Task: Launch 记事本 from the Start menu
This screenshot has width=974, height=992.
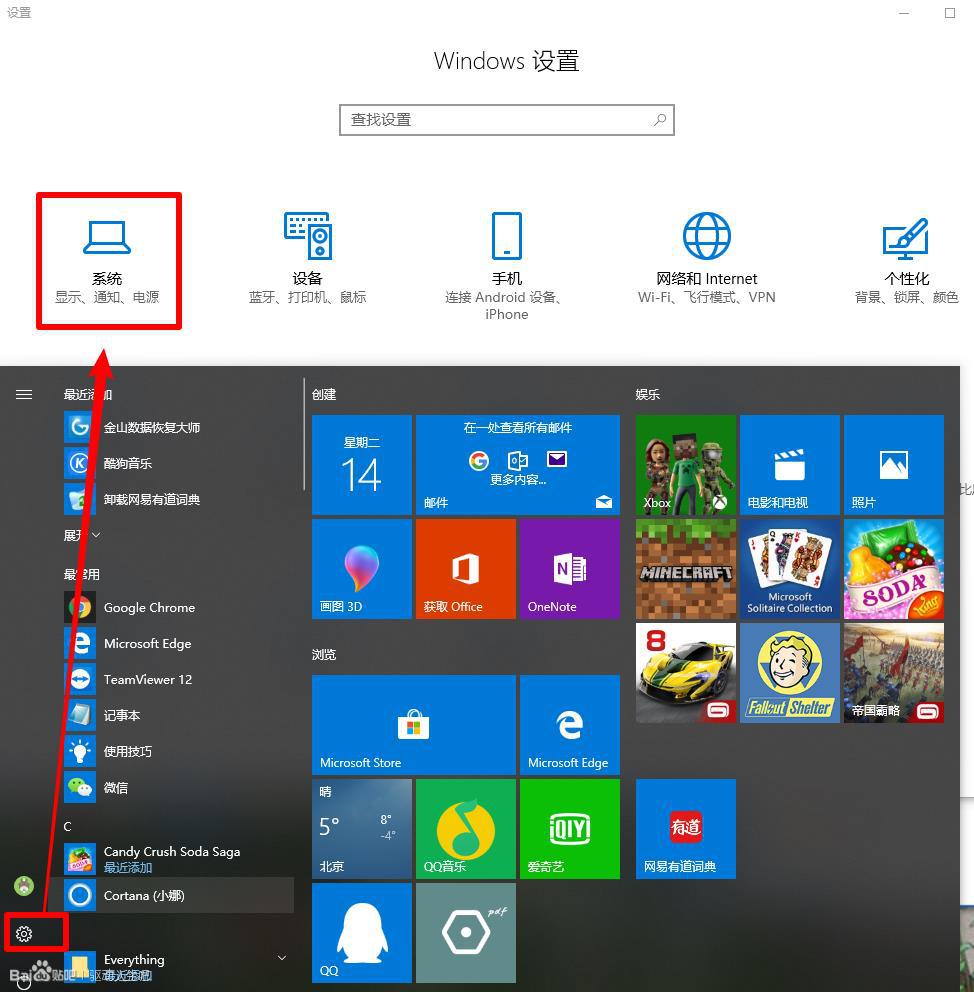Action: (117, 715)
